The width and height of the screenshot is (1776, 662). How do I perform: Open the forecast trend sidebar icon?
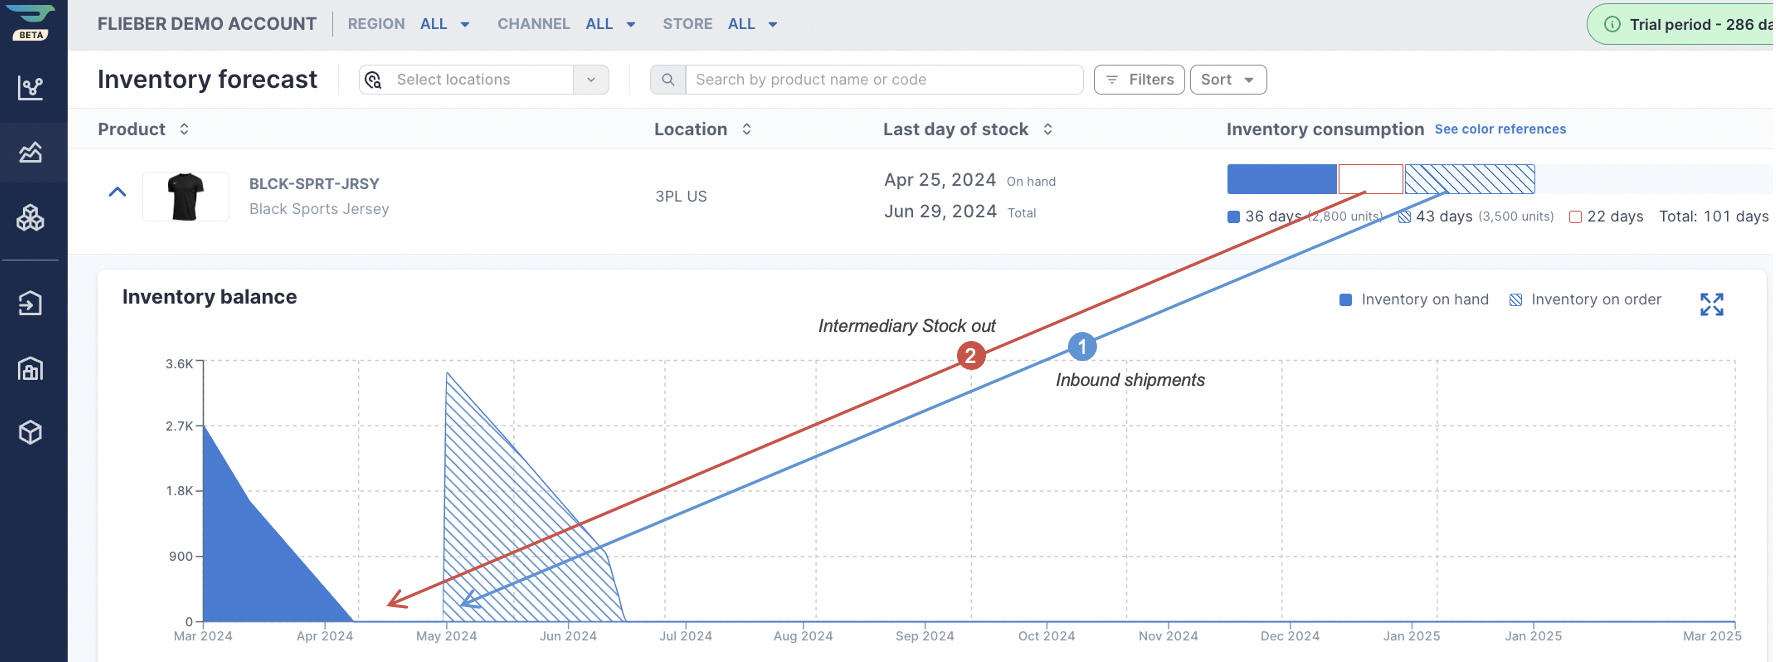(31, 152)
